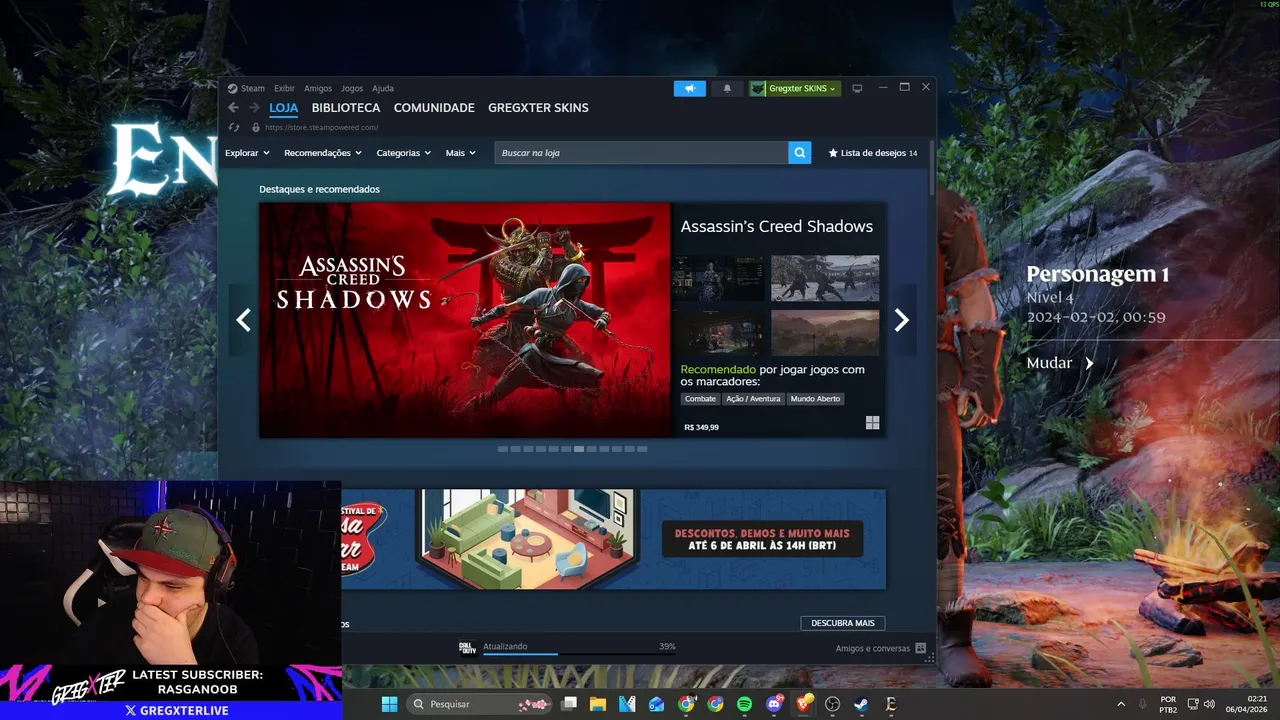The image size is (1280, 720).
Task: Open the Ajuda menu
Action: (x=383, y=88)
